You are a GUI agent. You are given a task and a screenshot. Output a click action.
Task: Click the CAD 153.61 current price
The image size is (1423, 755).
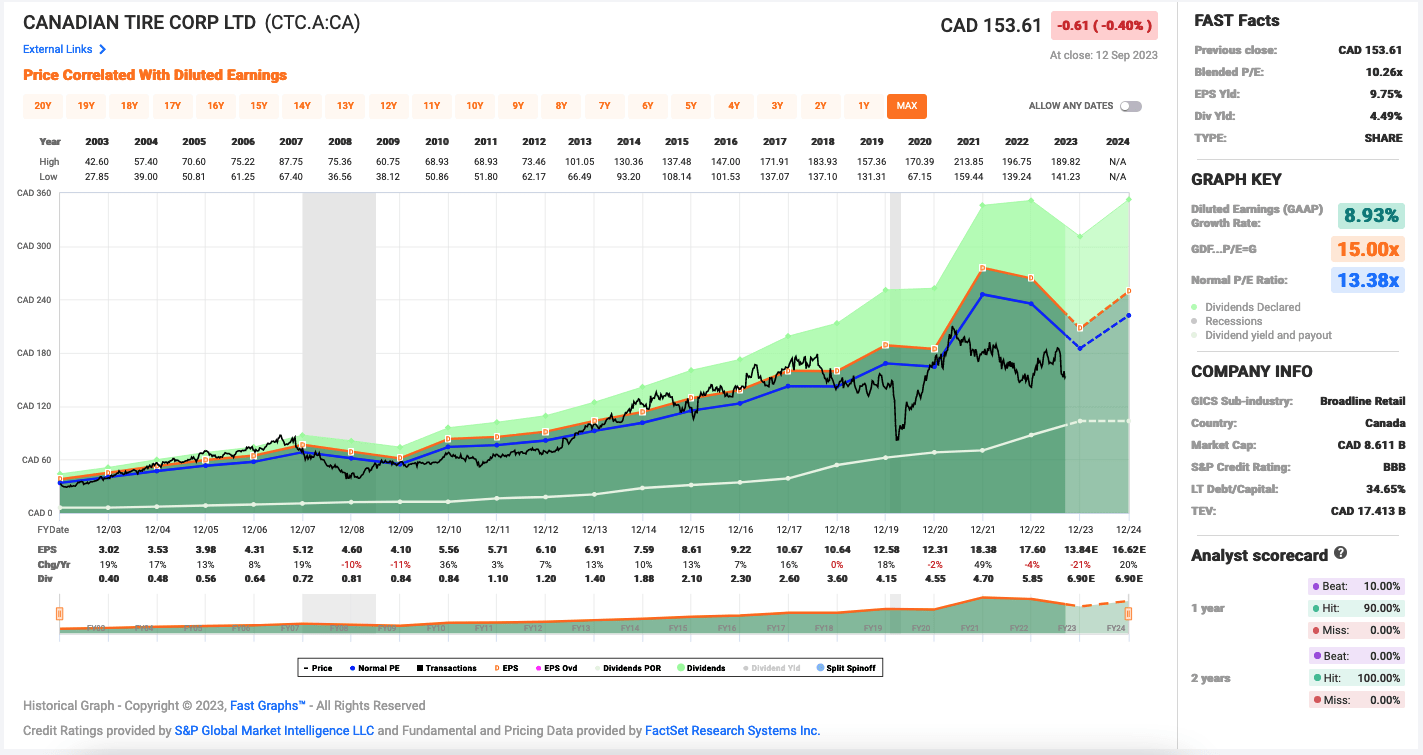click(991, 25)
